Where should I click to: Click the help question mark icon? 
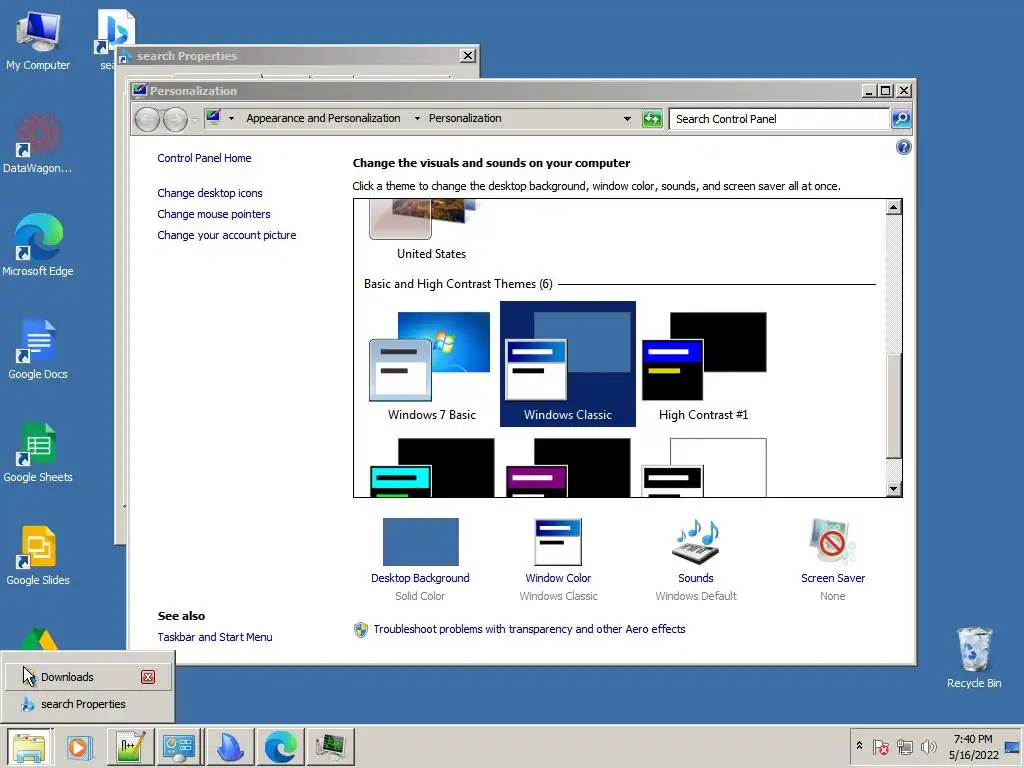pyautogui.click(x=903, y=147)
